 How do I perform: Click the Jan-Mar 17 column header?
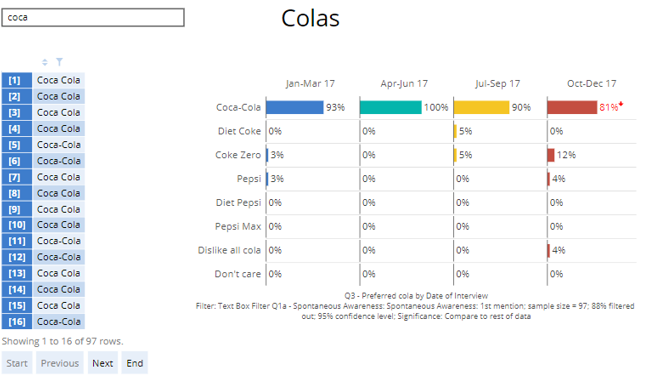(310, 84)
